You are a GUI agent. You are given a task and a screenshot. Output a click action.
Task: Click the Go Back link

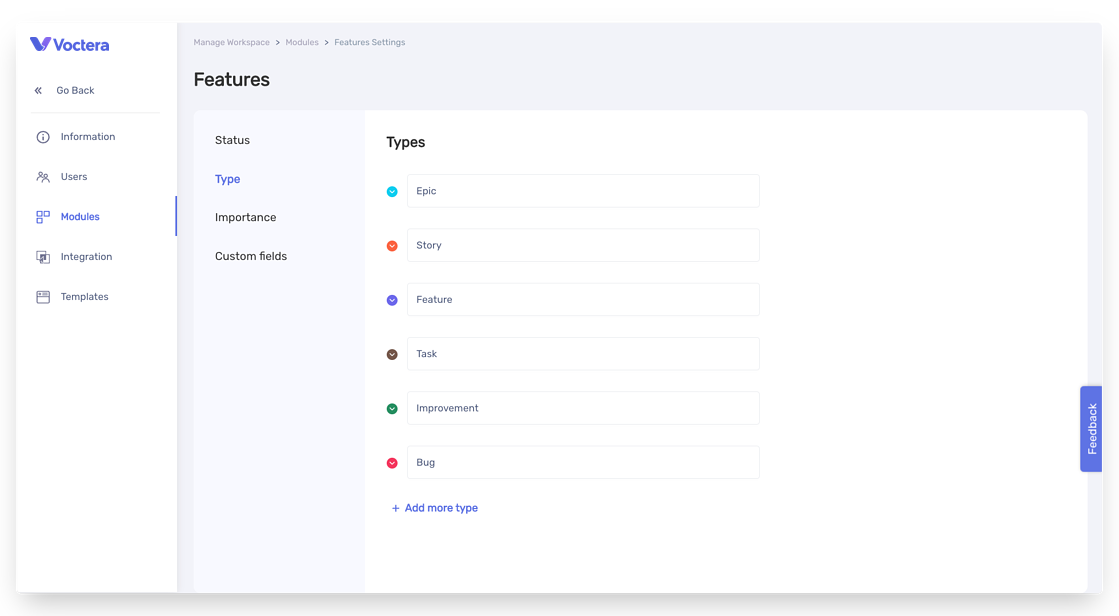tap(75, 90)
